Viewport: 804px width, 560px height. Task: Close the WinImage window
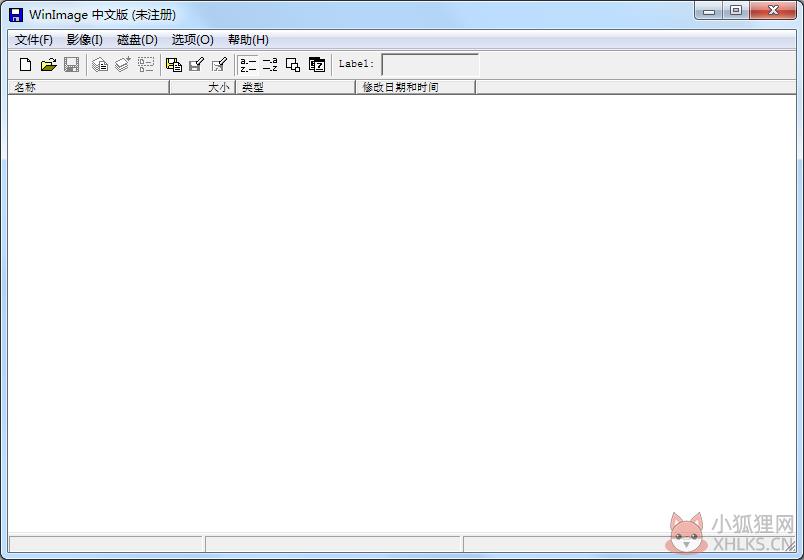[x=773, y=10]
